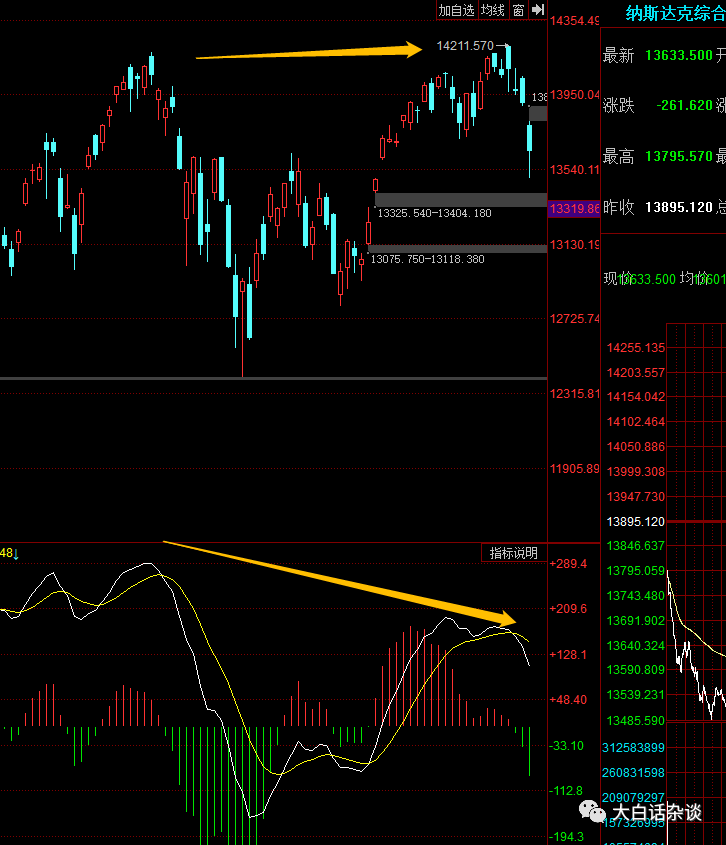Click the white 13895.120 intraday baseline value
The height and width of the screenshot is (845, 726).
coord(636,522)
